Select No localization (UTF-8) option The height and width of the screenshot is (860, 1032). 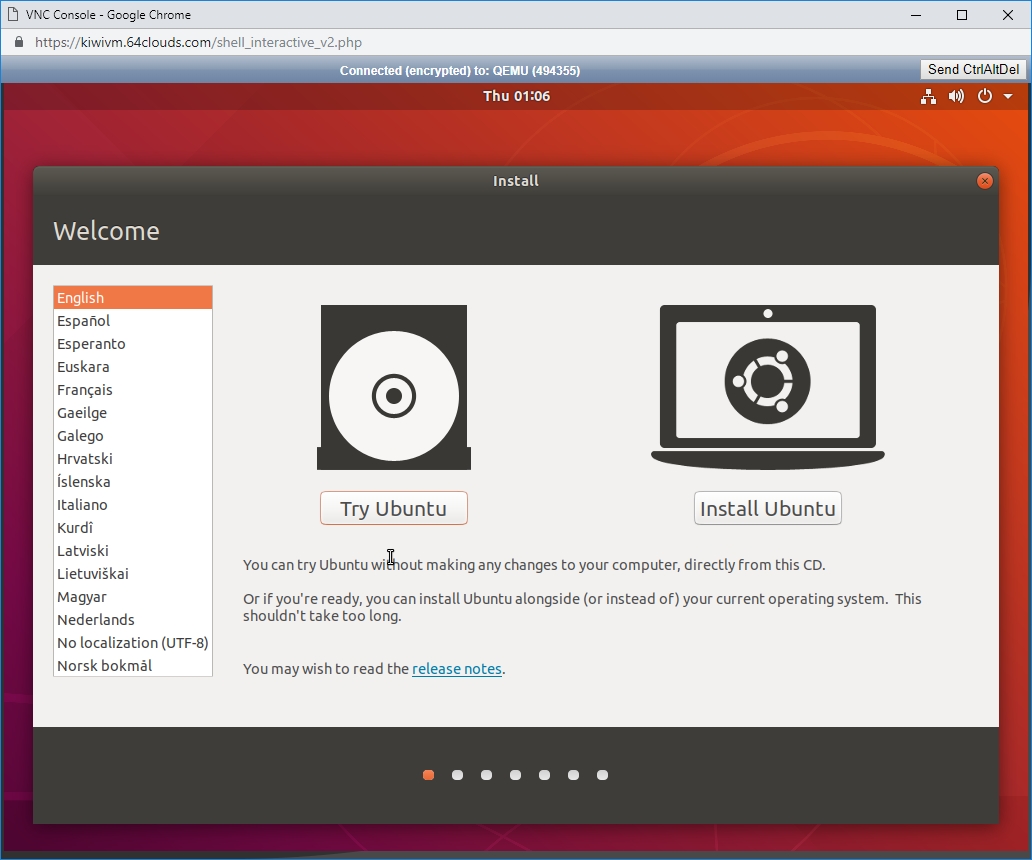(132, 643)
